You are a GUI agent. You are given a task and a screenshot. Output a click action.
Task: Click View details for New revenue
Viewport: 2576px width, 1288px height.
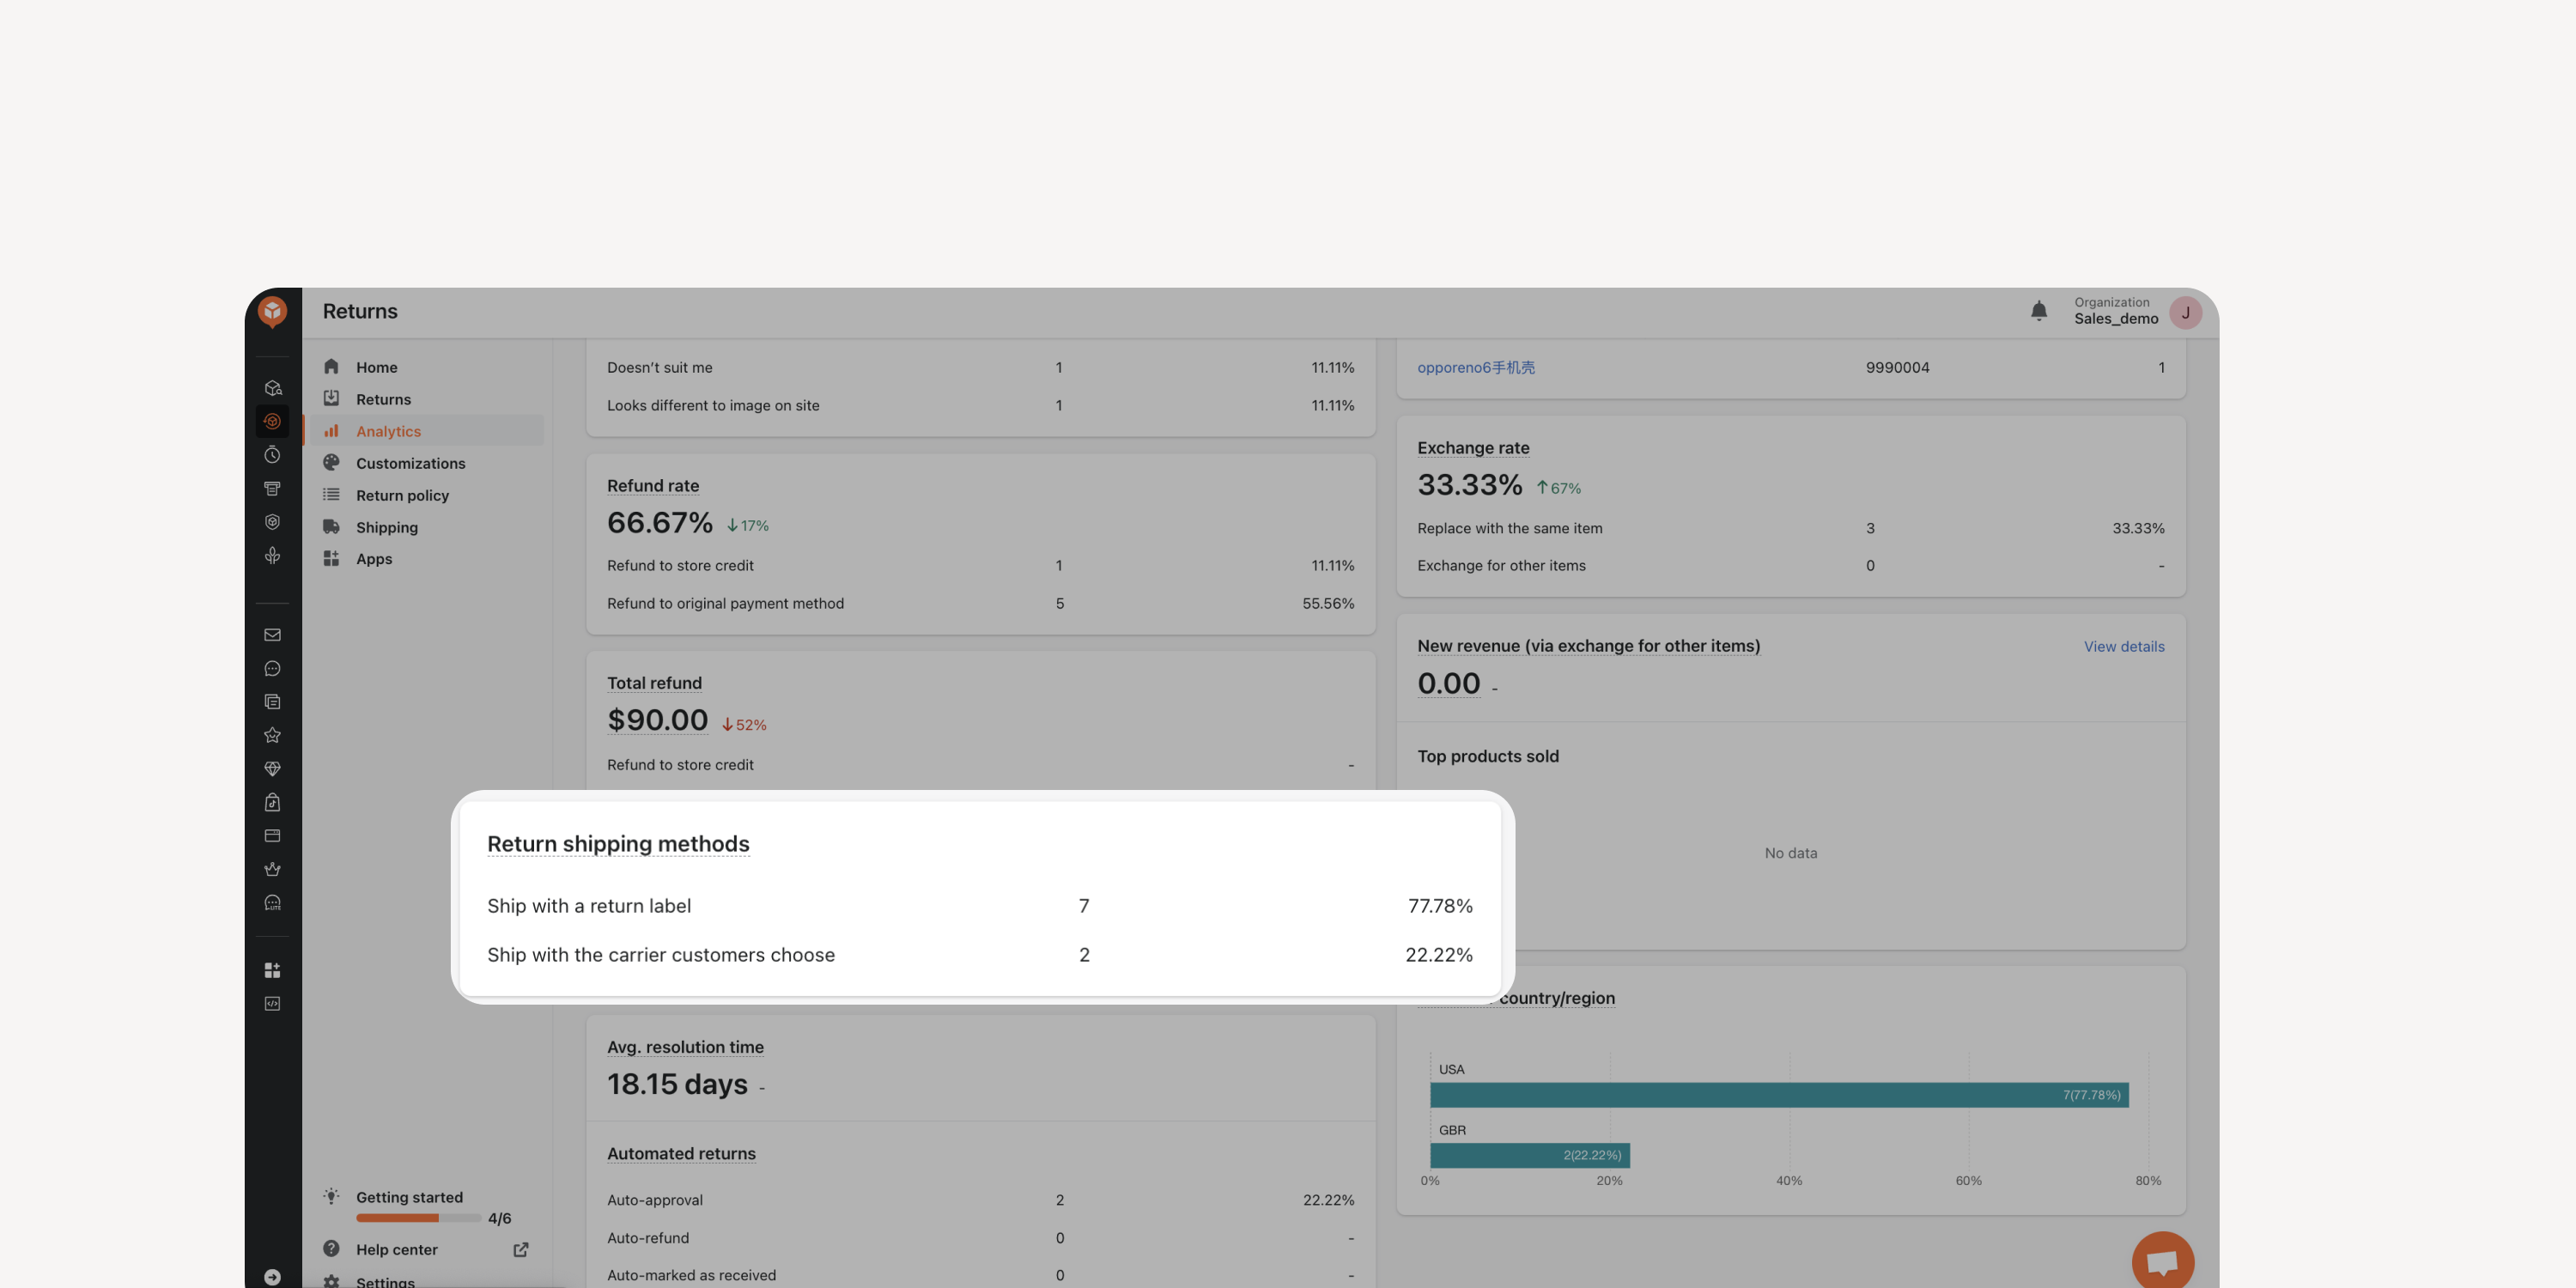(2124, 647)
